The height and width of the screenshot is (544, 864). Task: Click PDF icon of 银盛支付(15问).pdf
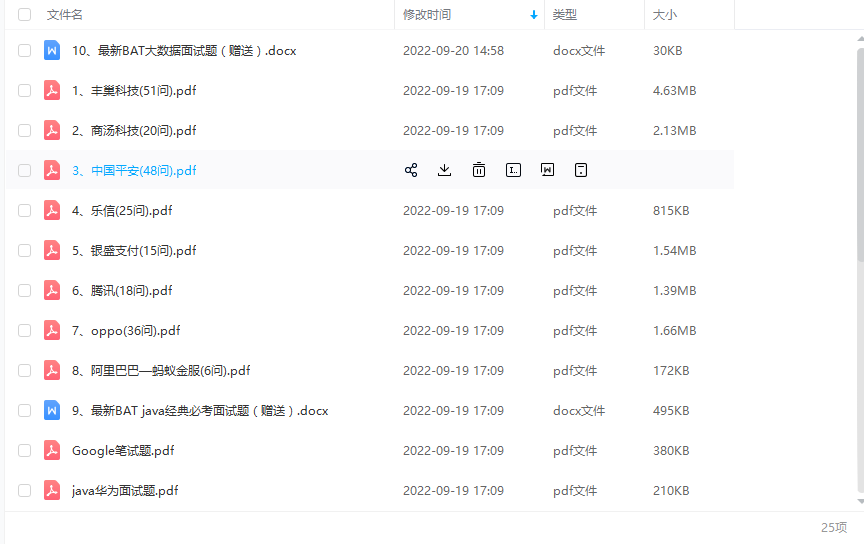(52, 250)
